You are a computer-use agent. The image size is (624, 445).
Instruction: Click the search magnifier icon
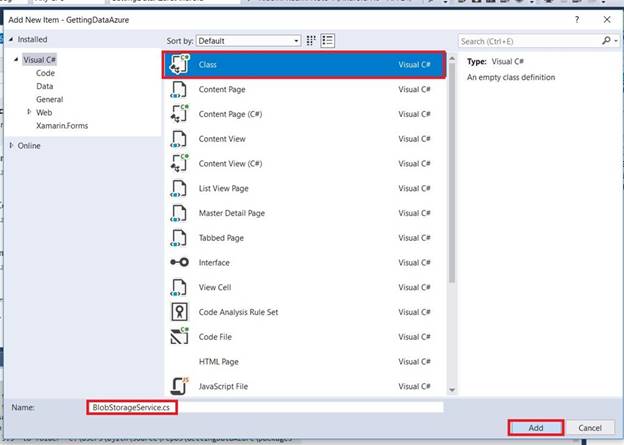pyautogui.click(x=606, y=41)
